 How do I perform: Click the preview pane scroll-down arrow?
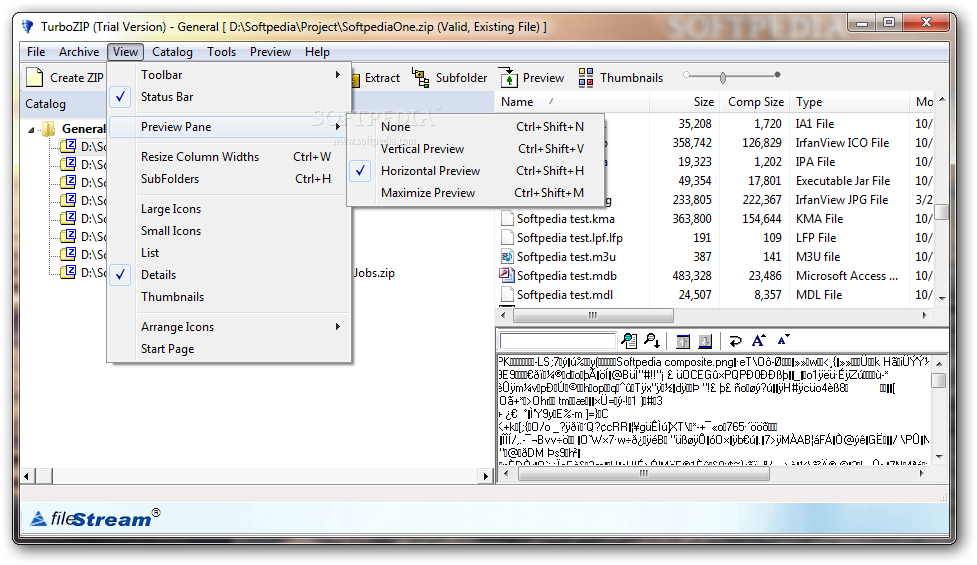click(939, 457)
